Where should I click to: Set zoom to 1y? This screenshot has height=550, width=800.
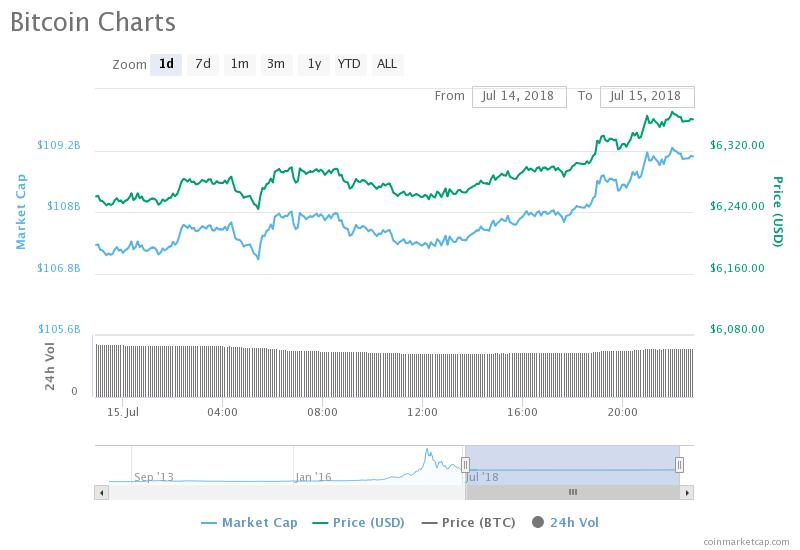pos(314,64)
